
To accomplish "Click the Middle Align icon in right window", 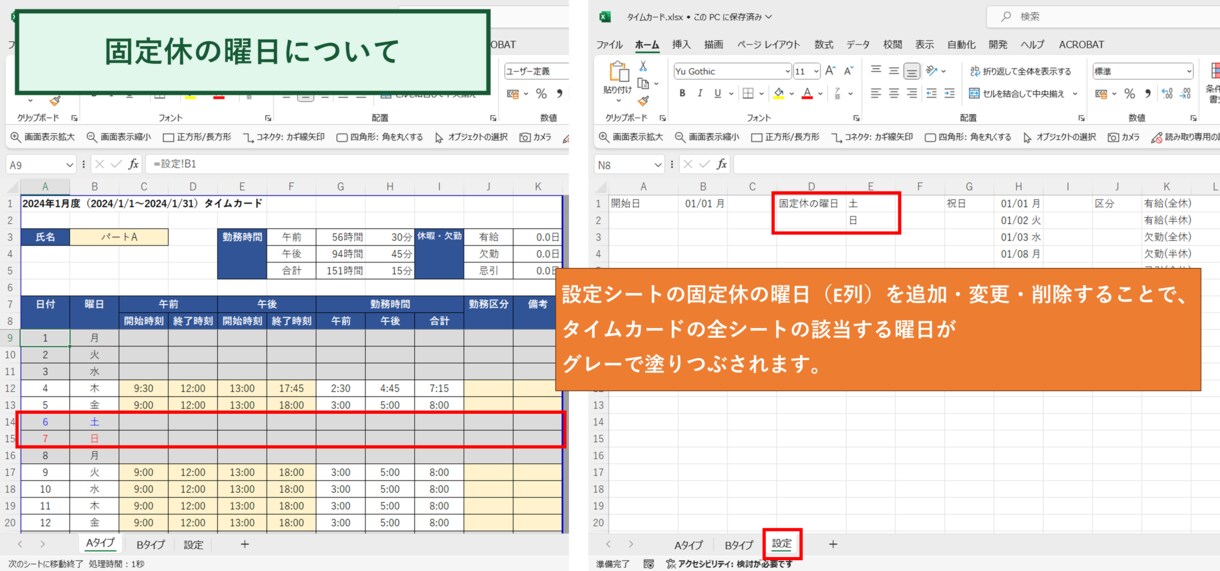I will coord(894,70).
